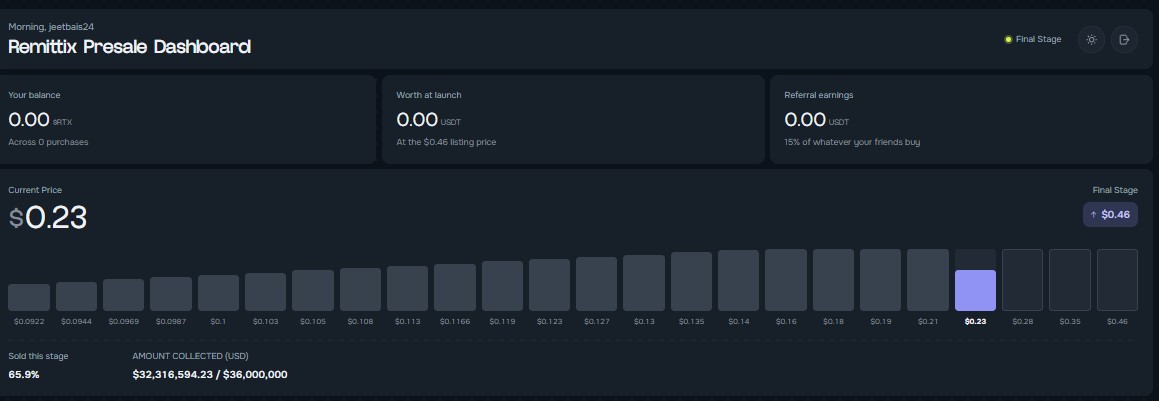
Task: Click the Referral earnings card heading
Action: tap(818, 95)
